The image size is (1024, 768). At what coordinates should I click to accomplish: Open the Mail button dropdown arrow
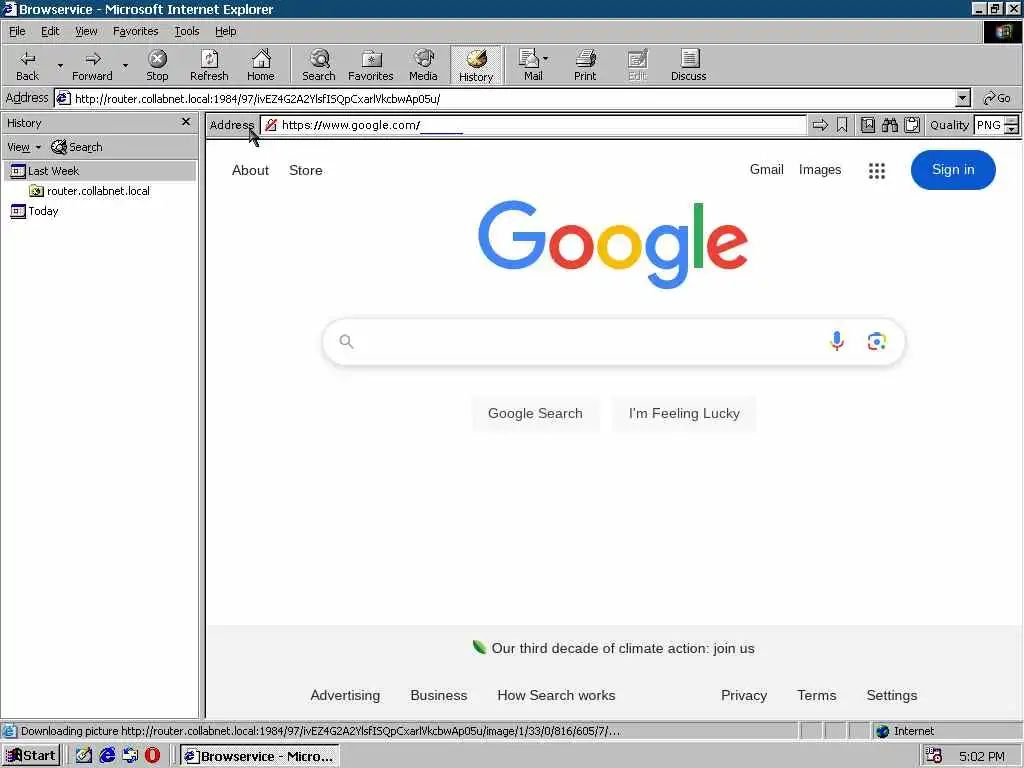pyautogui.click(x=545, y=59)
